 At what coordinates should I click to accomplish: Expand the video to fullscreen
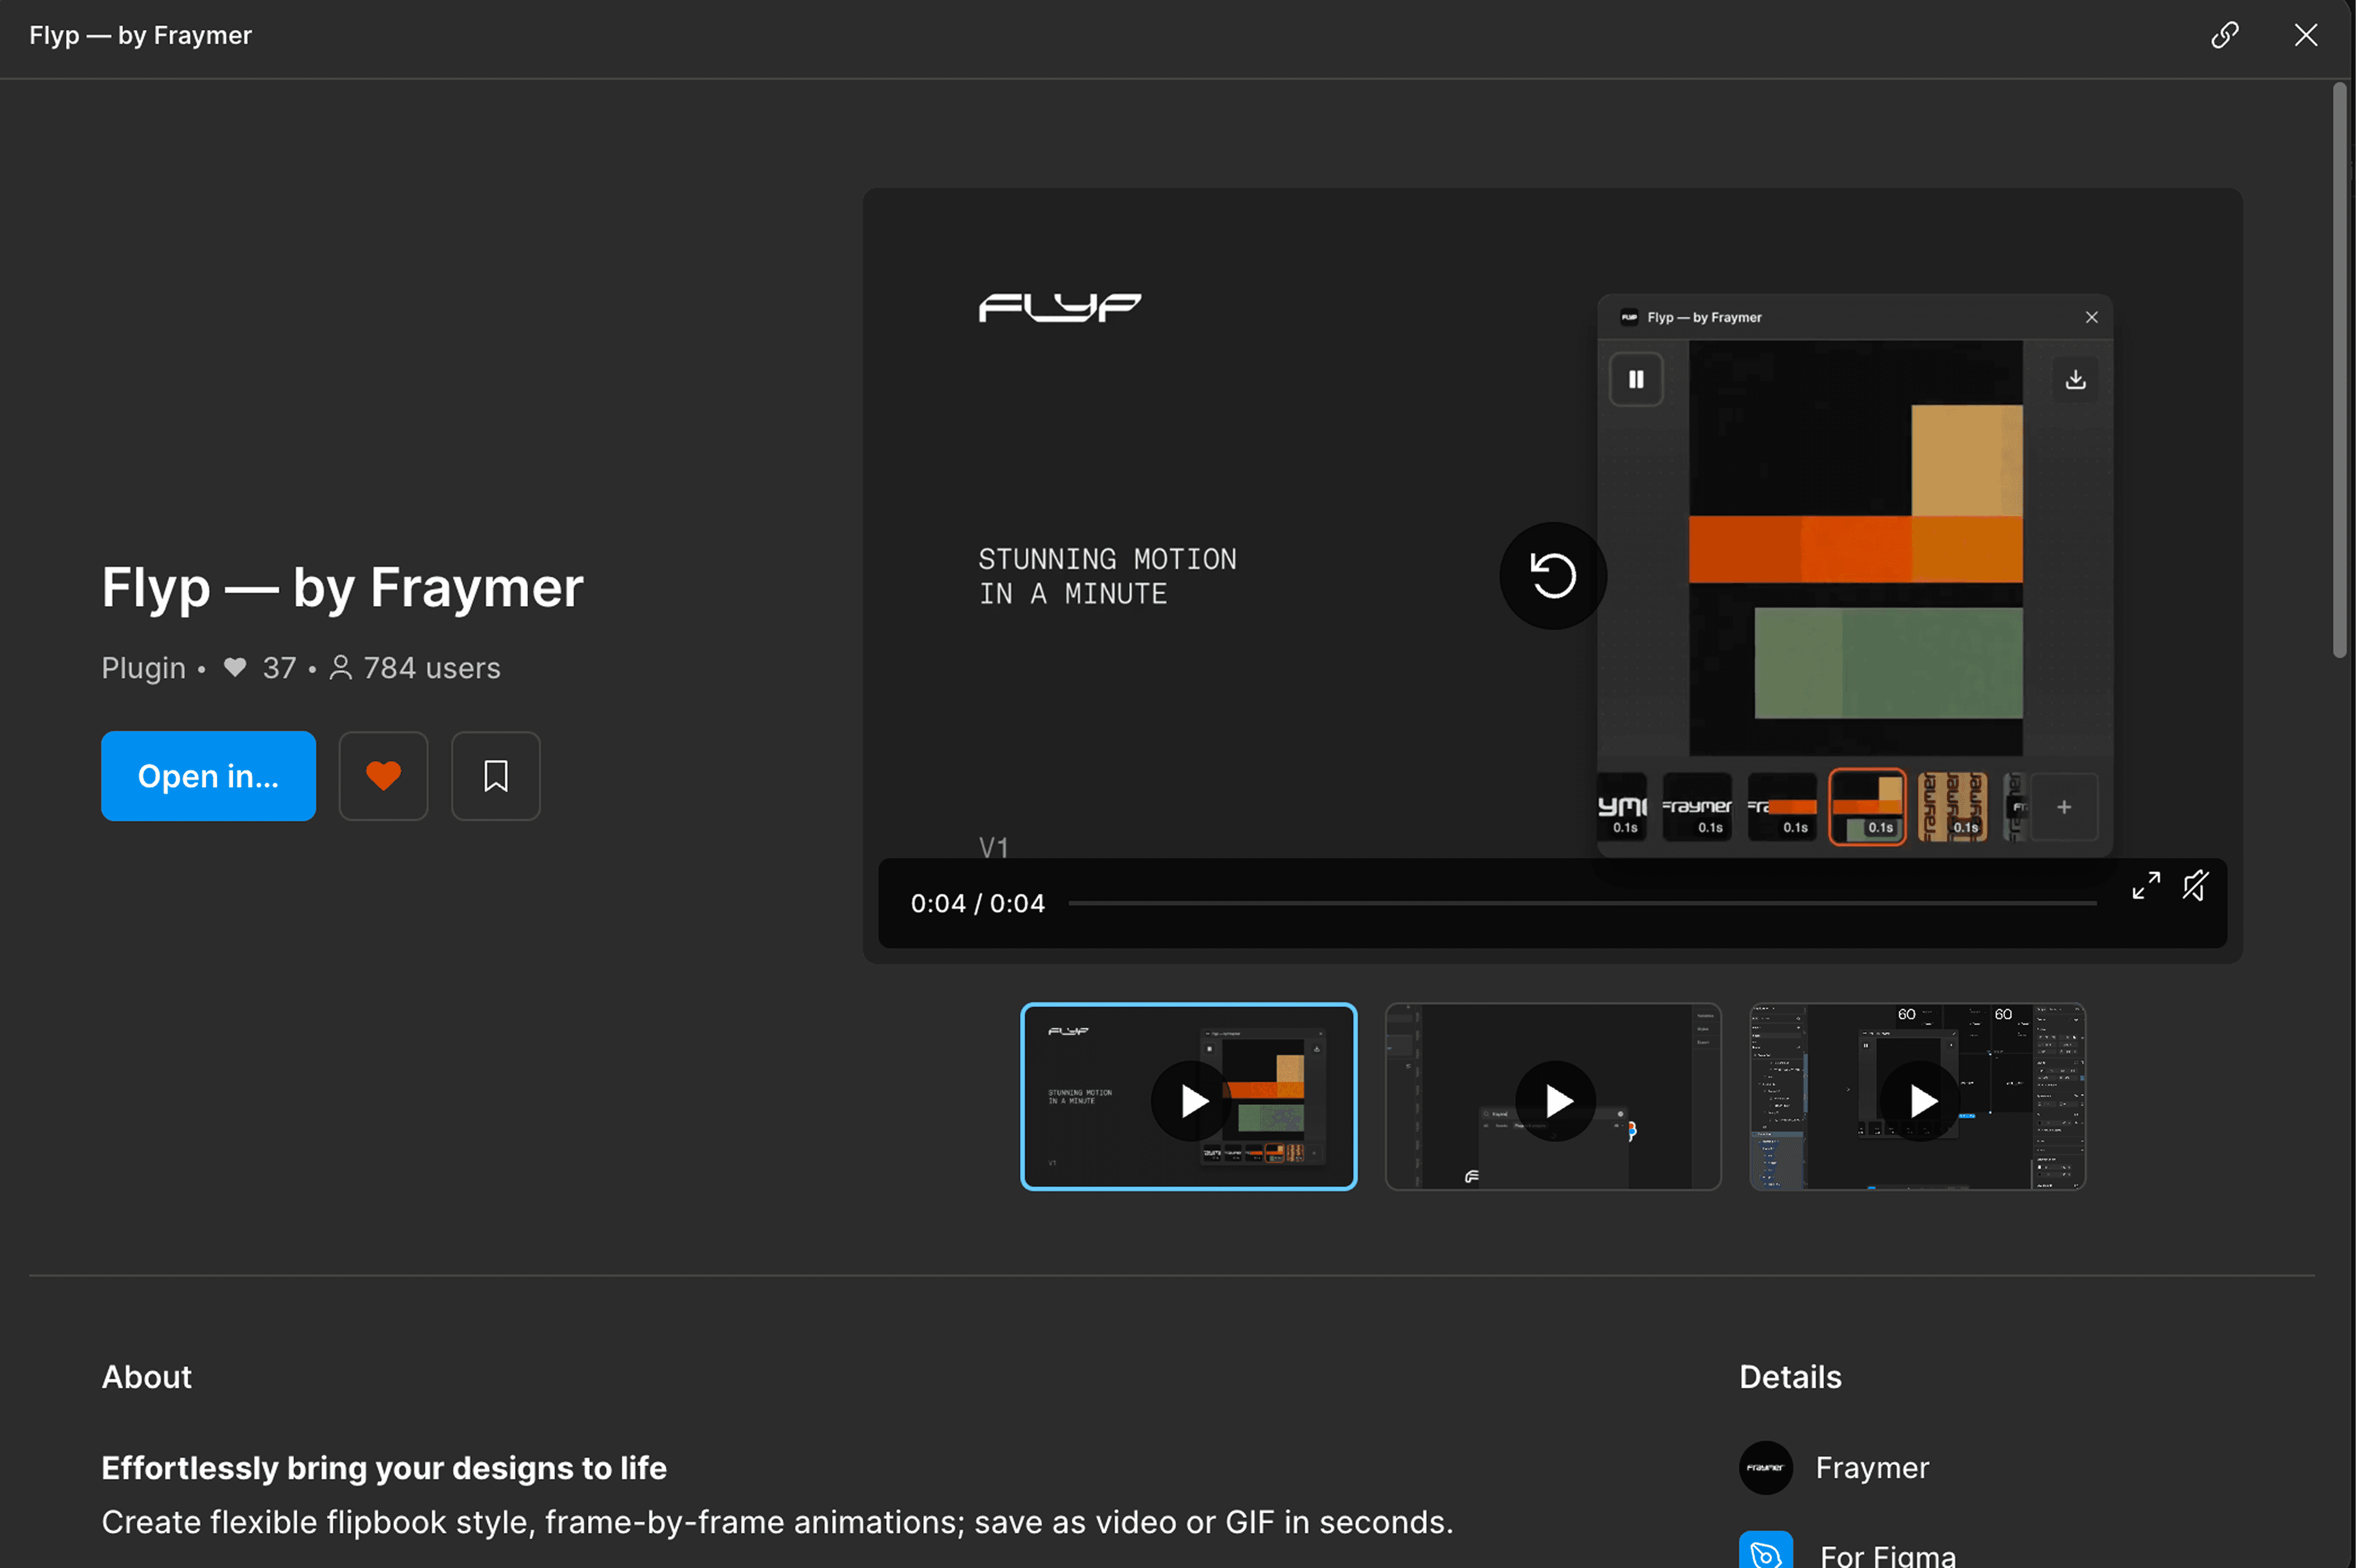2146,885
